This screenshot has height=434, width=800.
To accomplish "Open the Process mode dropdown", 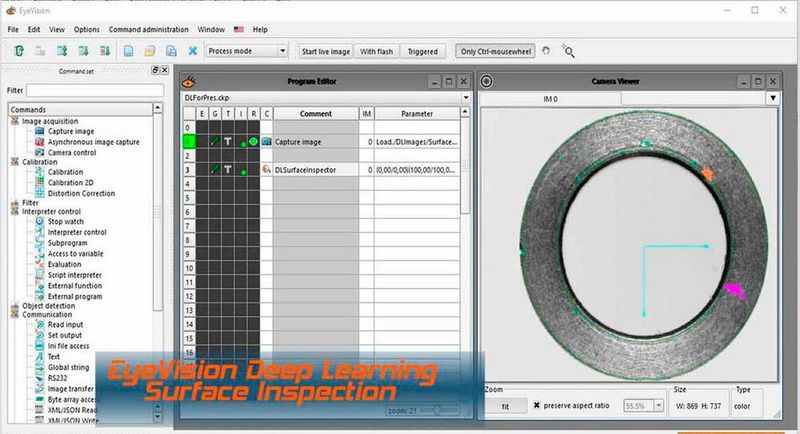I will pyautogui.click(x=246, y=51).
